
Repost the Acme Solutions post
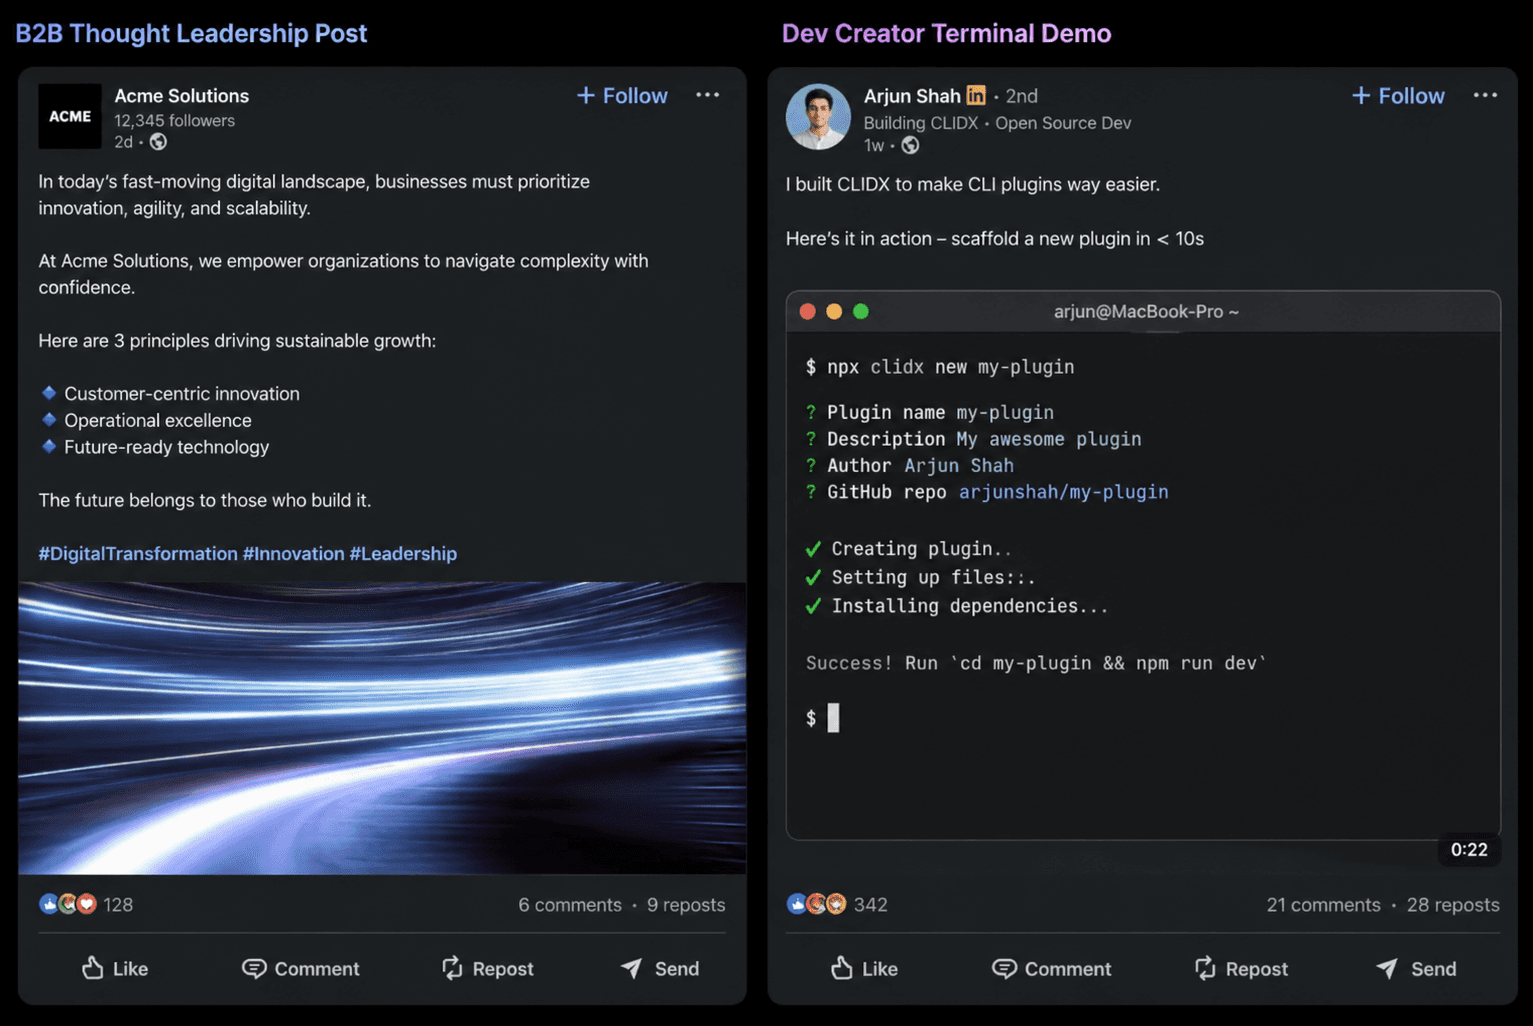click(x=488, y=968)
